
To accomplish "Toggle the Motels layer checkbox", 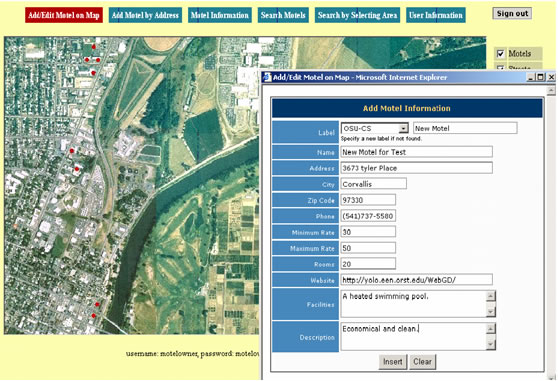I will click(500, 54).
